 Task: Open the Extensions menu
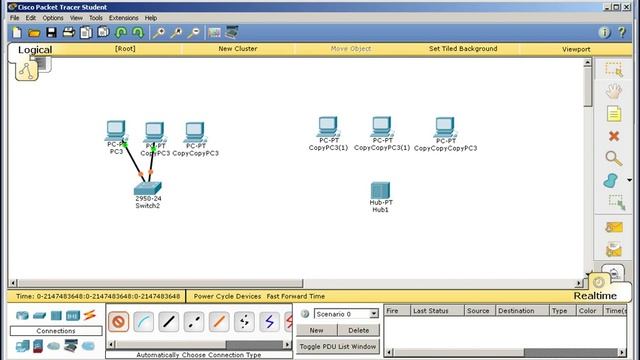[123, 18]
